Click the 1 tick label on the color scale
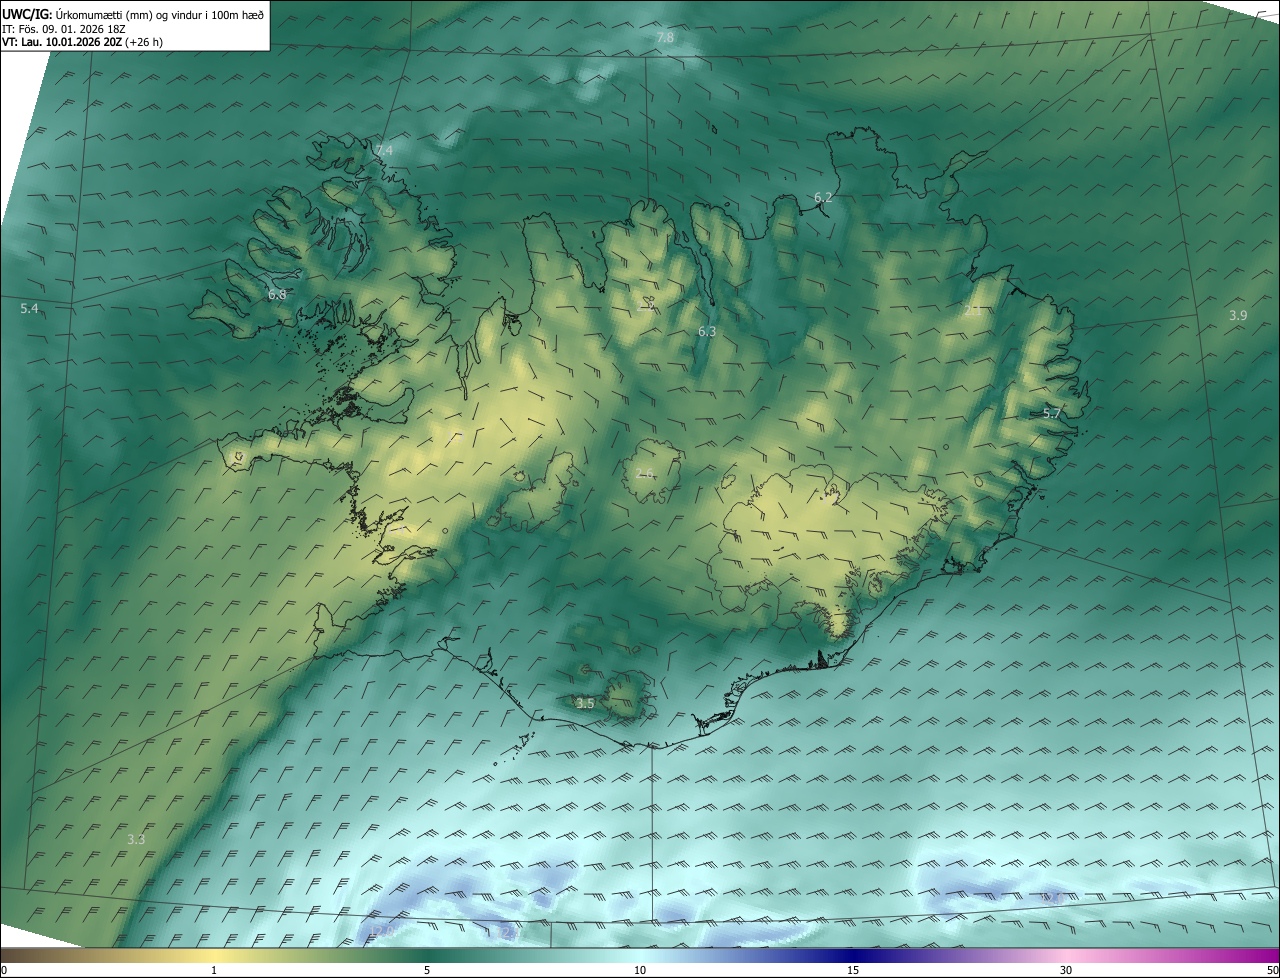 (214, 970)
